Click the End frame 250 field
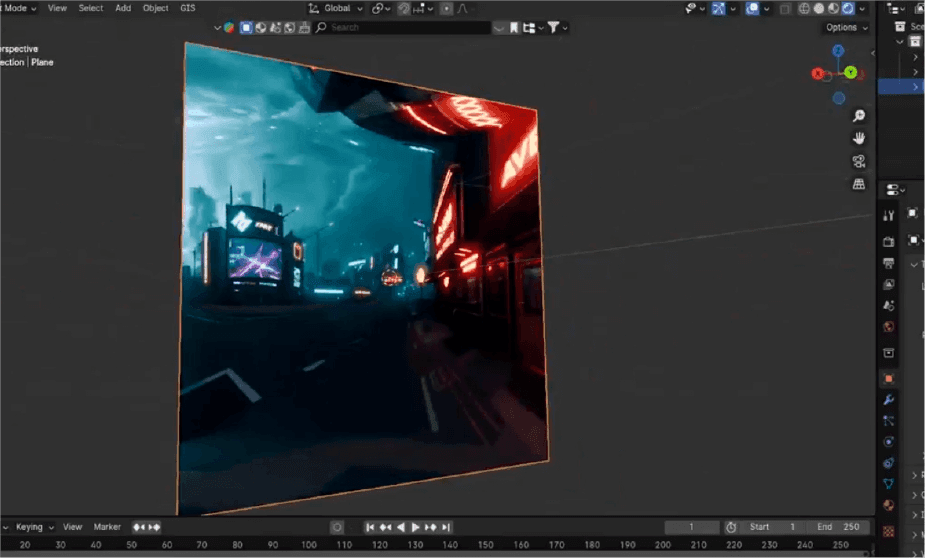Image resolution: width=925 pixels, height=558 pixels. pyautogui.click(x=838, y=527)
